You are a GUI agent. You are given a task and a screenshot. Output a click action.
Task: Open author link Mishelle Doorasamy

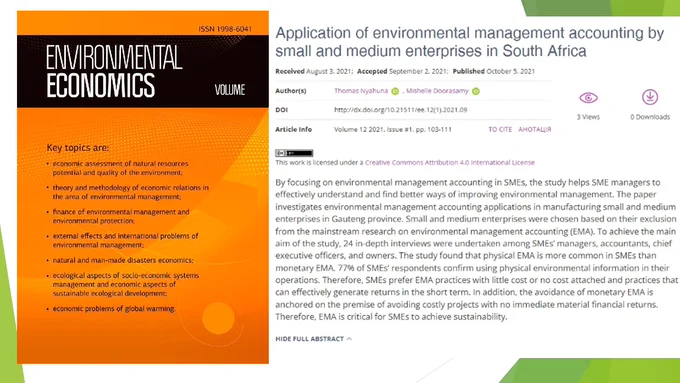coord(437,91)
